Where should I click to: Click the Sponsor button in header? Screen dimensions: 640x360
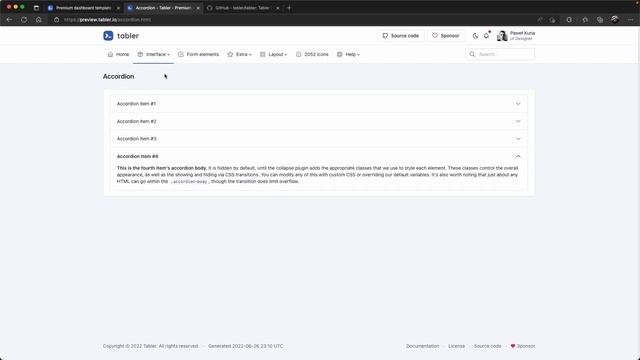pos(446,36)
